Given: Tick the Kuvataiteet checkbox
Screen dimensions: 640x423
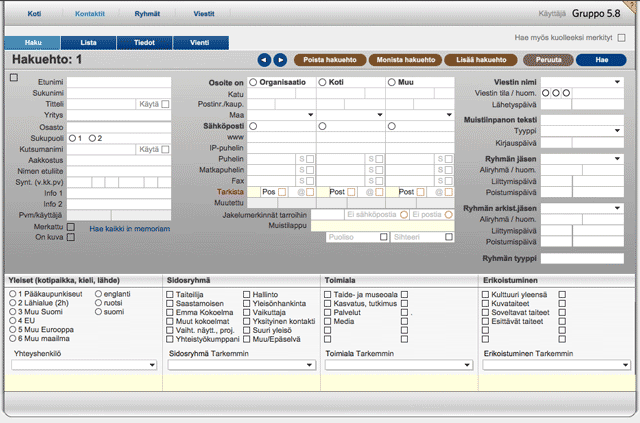Looking at the screenshot, I should pos(485,303).
